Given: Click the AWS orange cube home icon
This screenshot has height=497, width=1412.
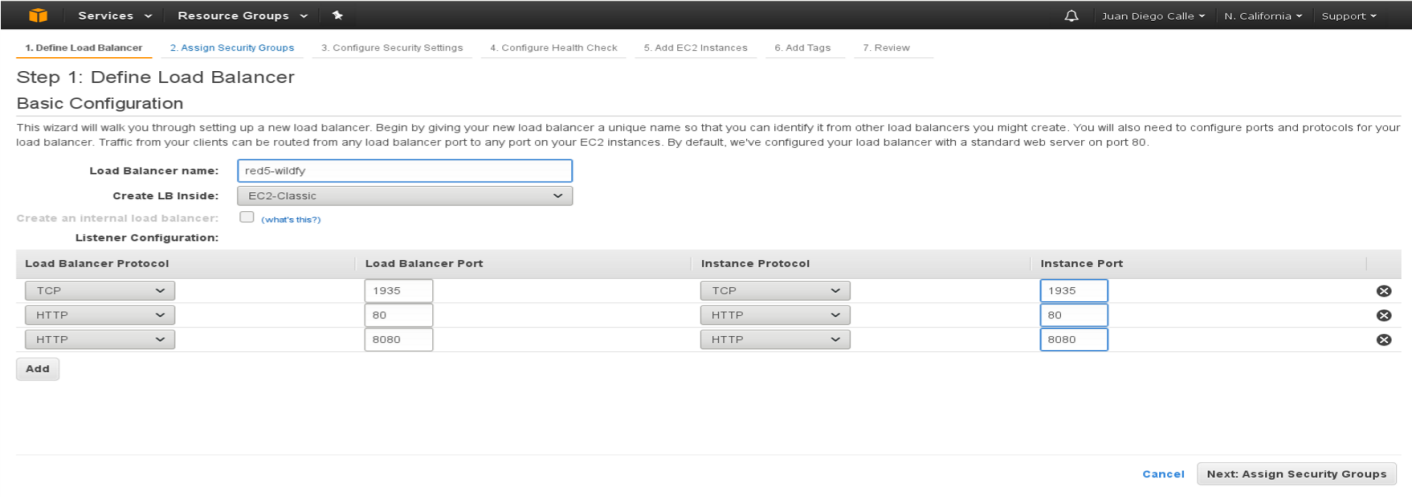Looking at the screenshot, I should (x=37, y=15).
